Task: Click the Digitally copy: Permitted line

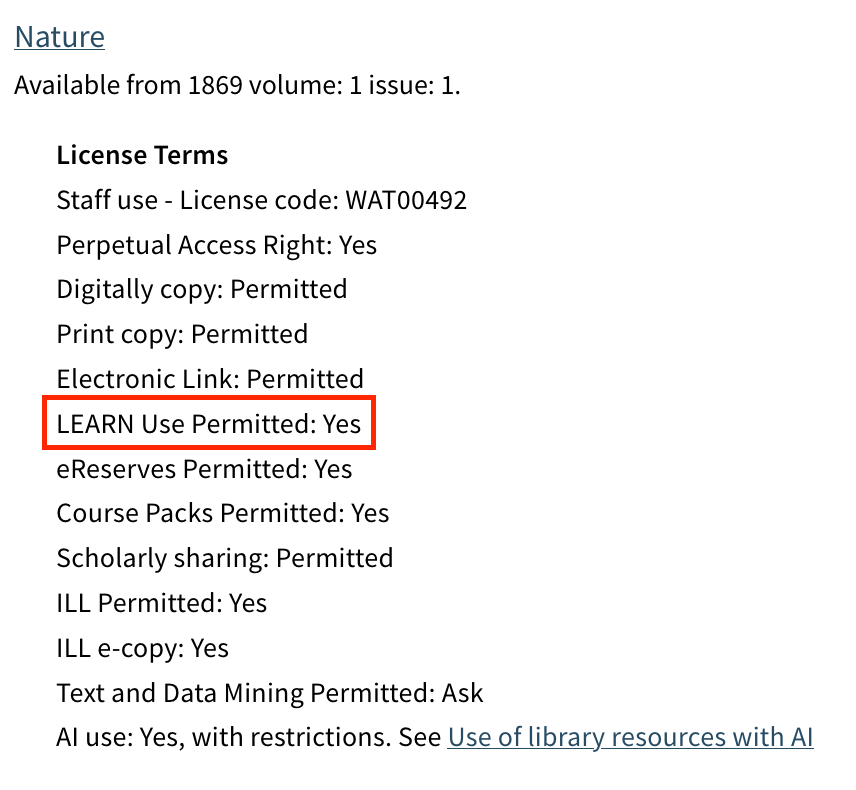Action: [201, 290]
